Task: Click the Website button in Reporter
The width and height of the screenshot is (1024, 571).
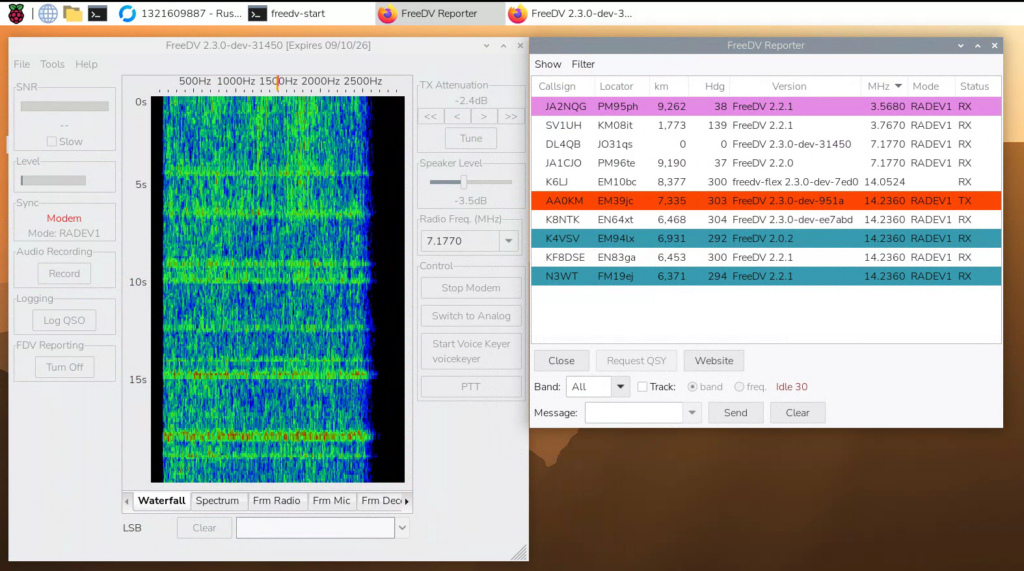Action: pyautogui.click(x=713, y=361)
